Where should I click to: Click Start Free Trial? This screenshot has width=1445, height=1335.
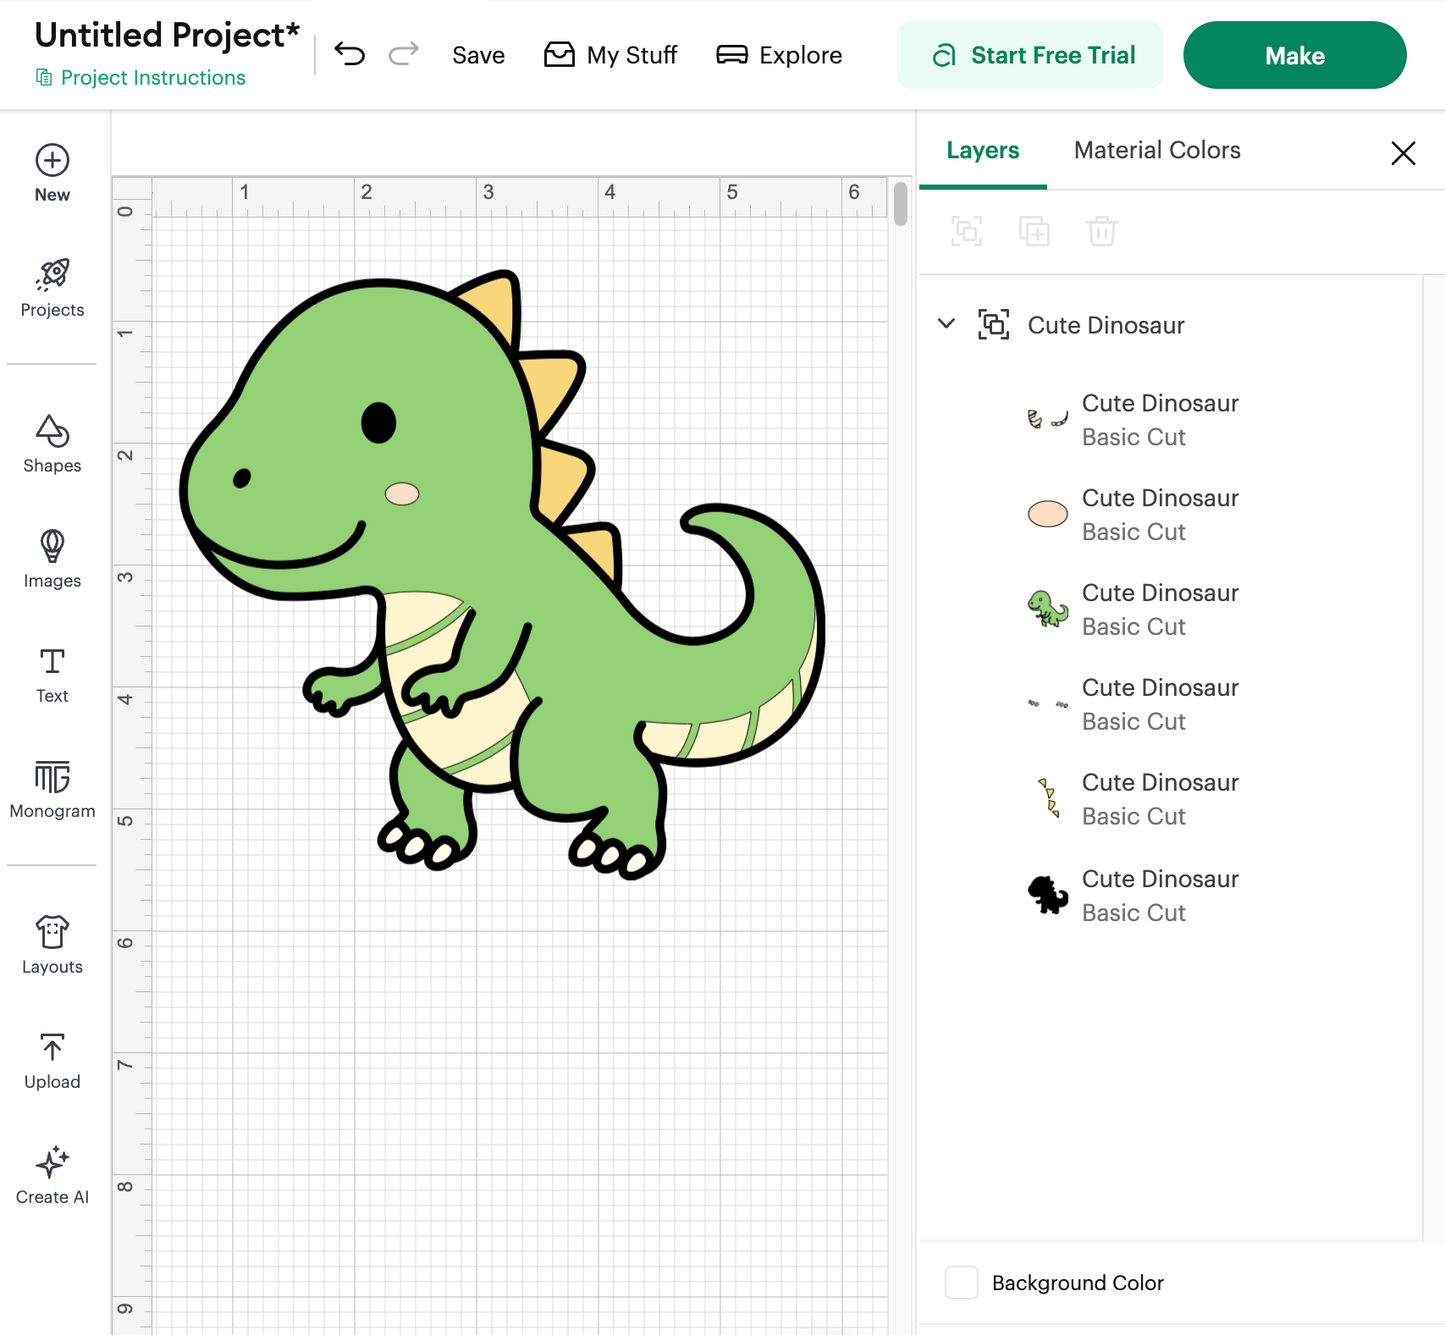pos(1030,55)
